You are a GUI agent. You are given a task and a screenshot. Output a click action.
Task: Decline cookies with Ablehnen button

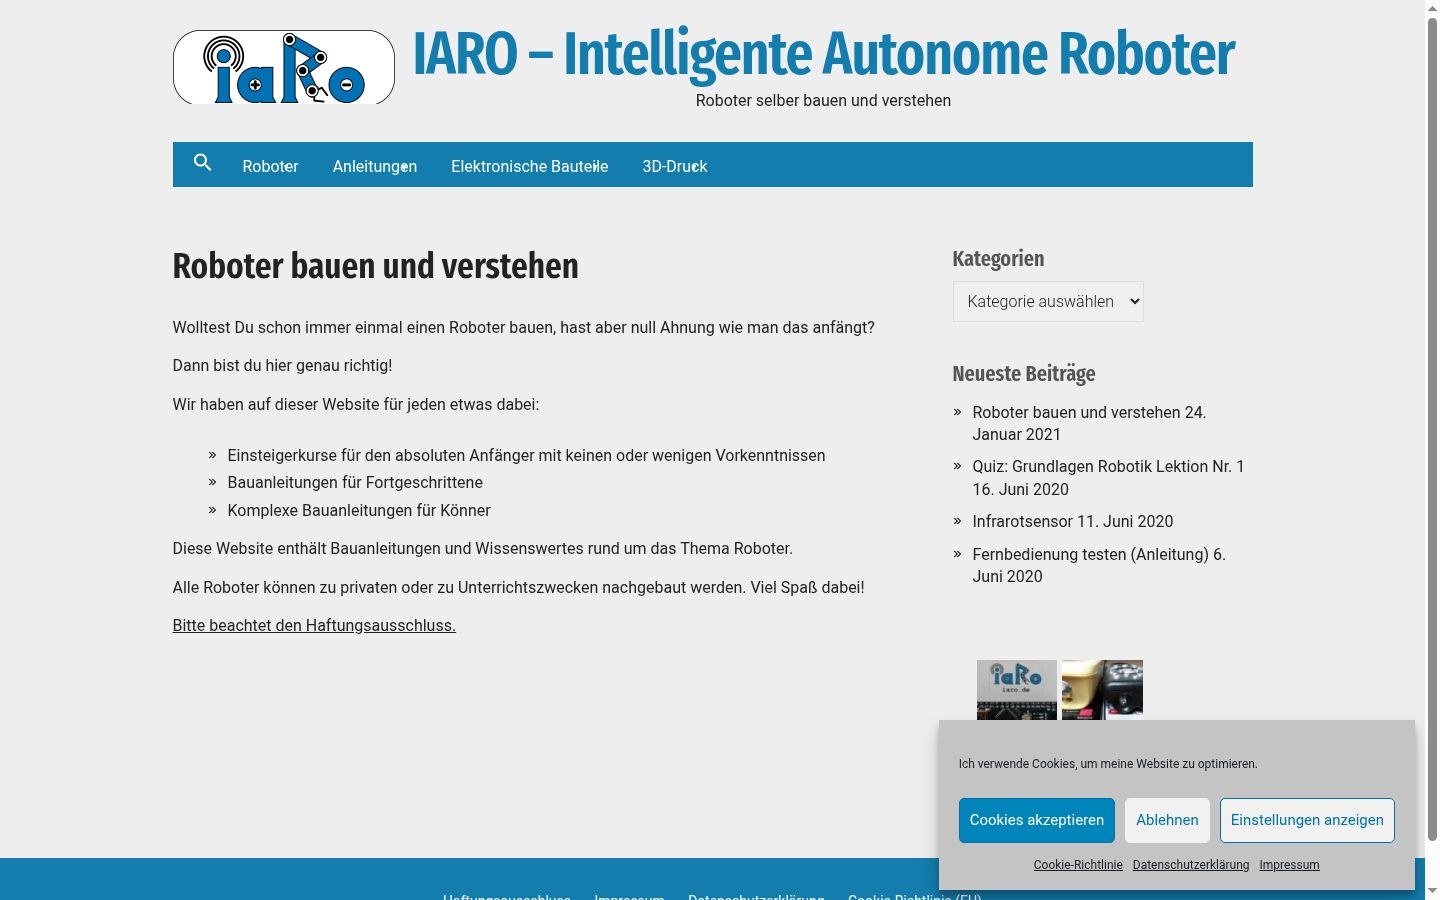click(1167, 820)
